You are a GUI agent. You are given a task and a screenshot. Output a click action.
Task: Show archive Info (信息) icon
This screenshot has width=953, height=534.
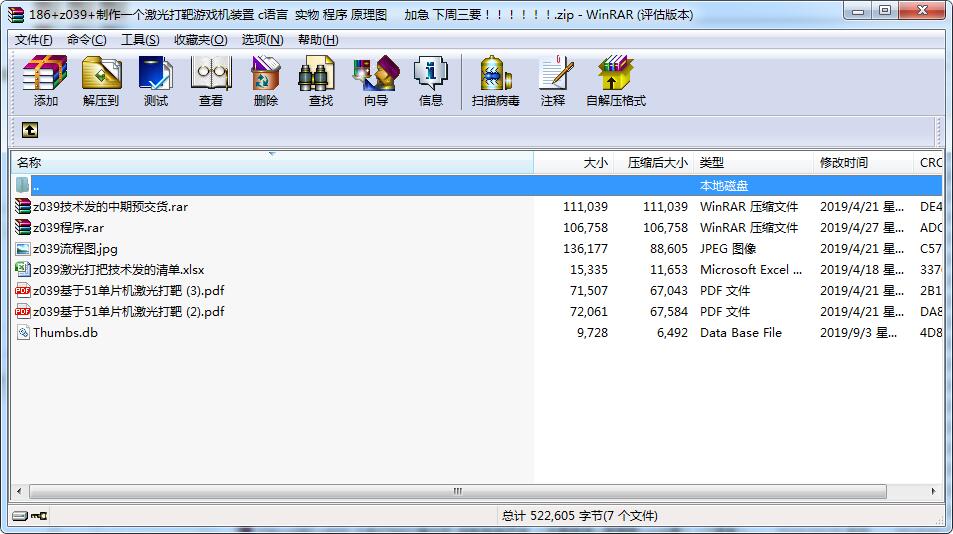click(430, 81)
